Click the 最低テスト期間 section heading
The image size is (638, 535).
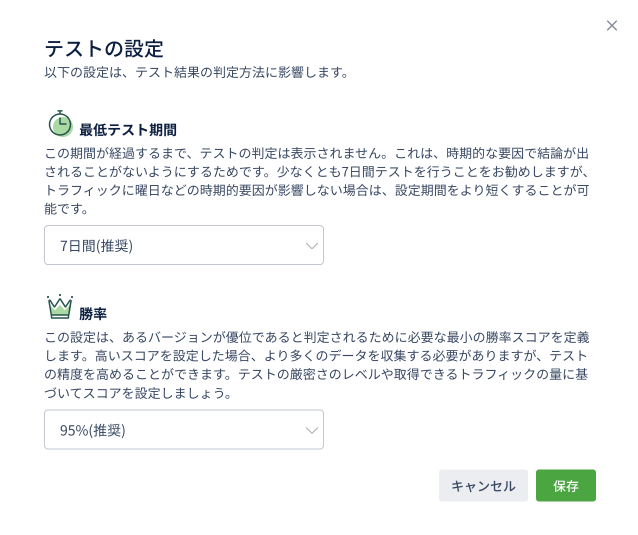click(x=128, y=130)
